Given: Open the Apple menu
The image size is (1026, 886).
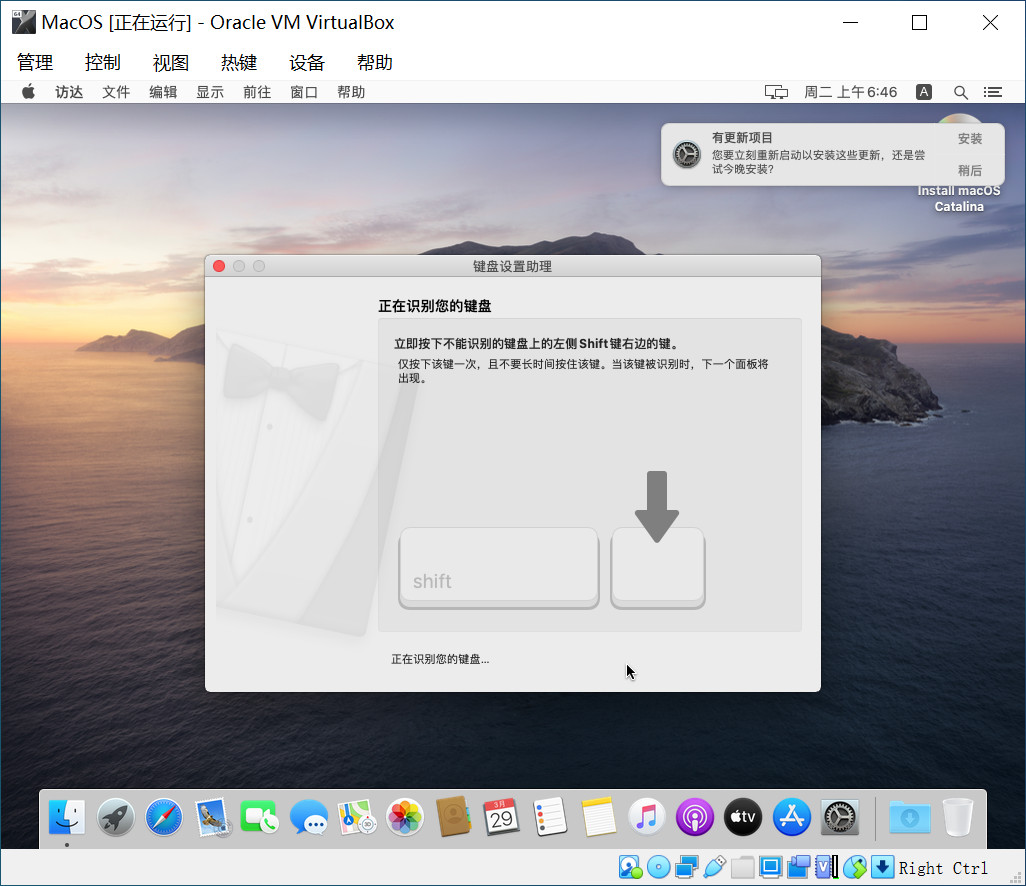Looking at the screenshot, I should point(28,92).
